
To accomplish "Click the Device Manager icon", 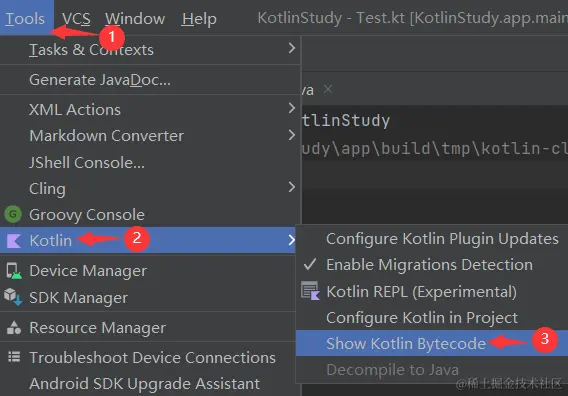I will point(14,271).
